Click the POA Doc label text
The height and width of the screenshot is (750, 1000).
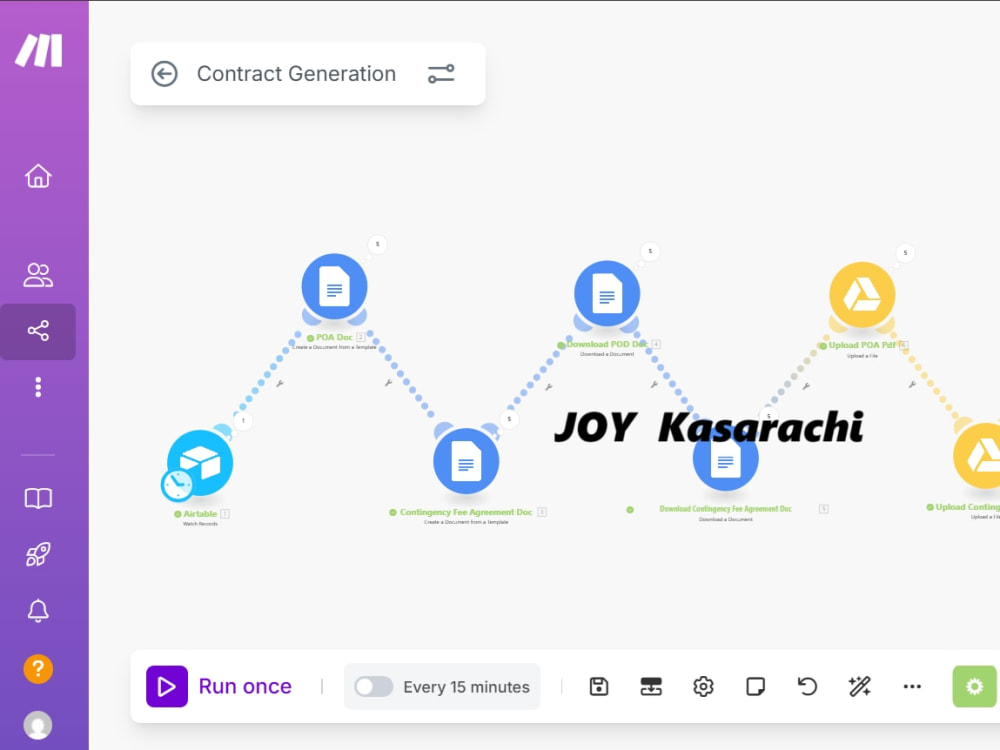tap(334, 337)
